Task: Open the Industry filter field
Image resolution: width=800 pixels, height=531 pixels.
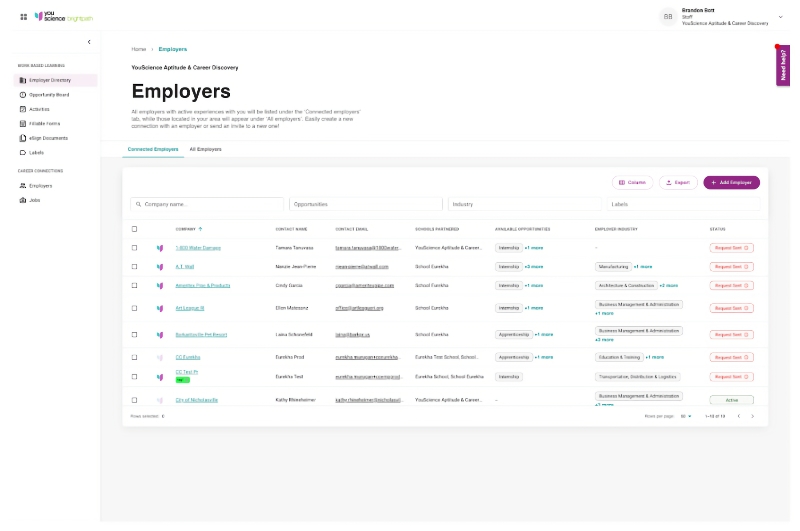Action: (x=524, y=204)
